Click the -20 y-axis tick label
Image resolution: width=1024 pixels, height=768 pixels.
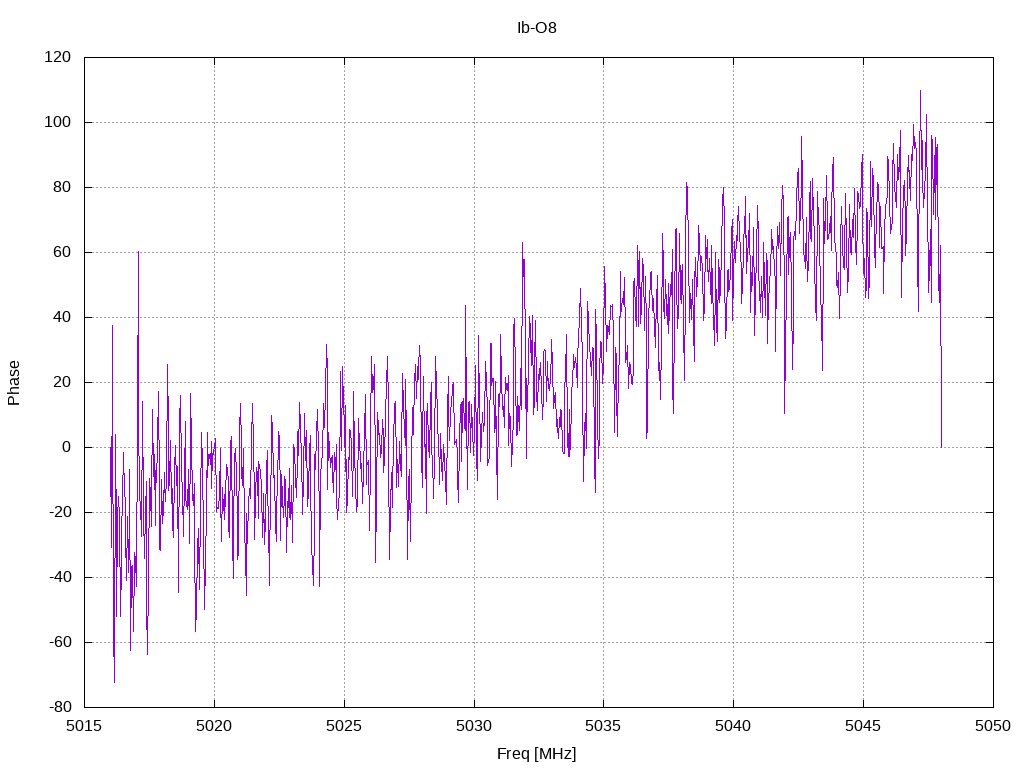click(x=59, y=512)
